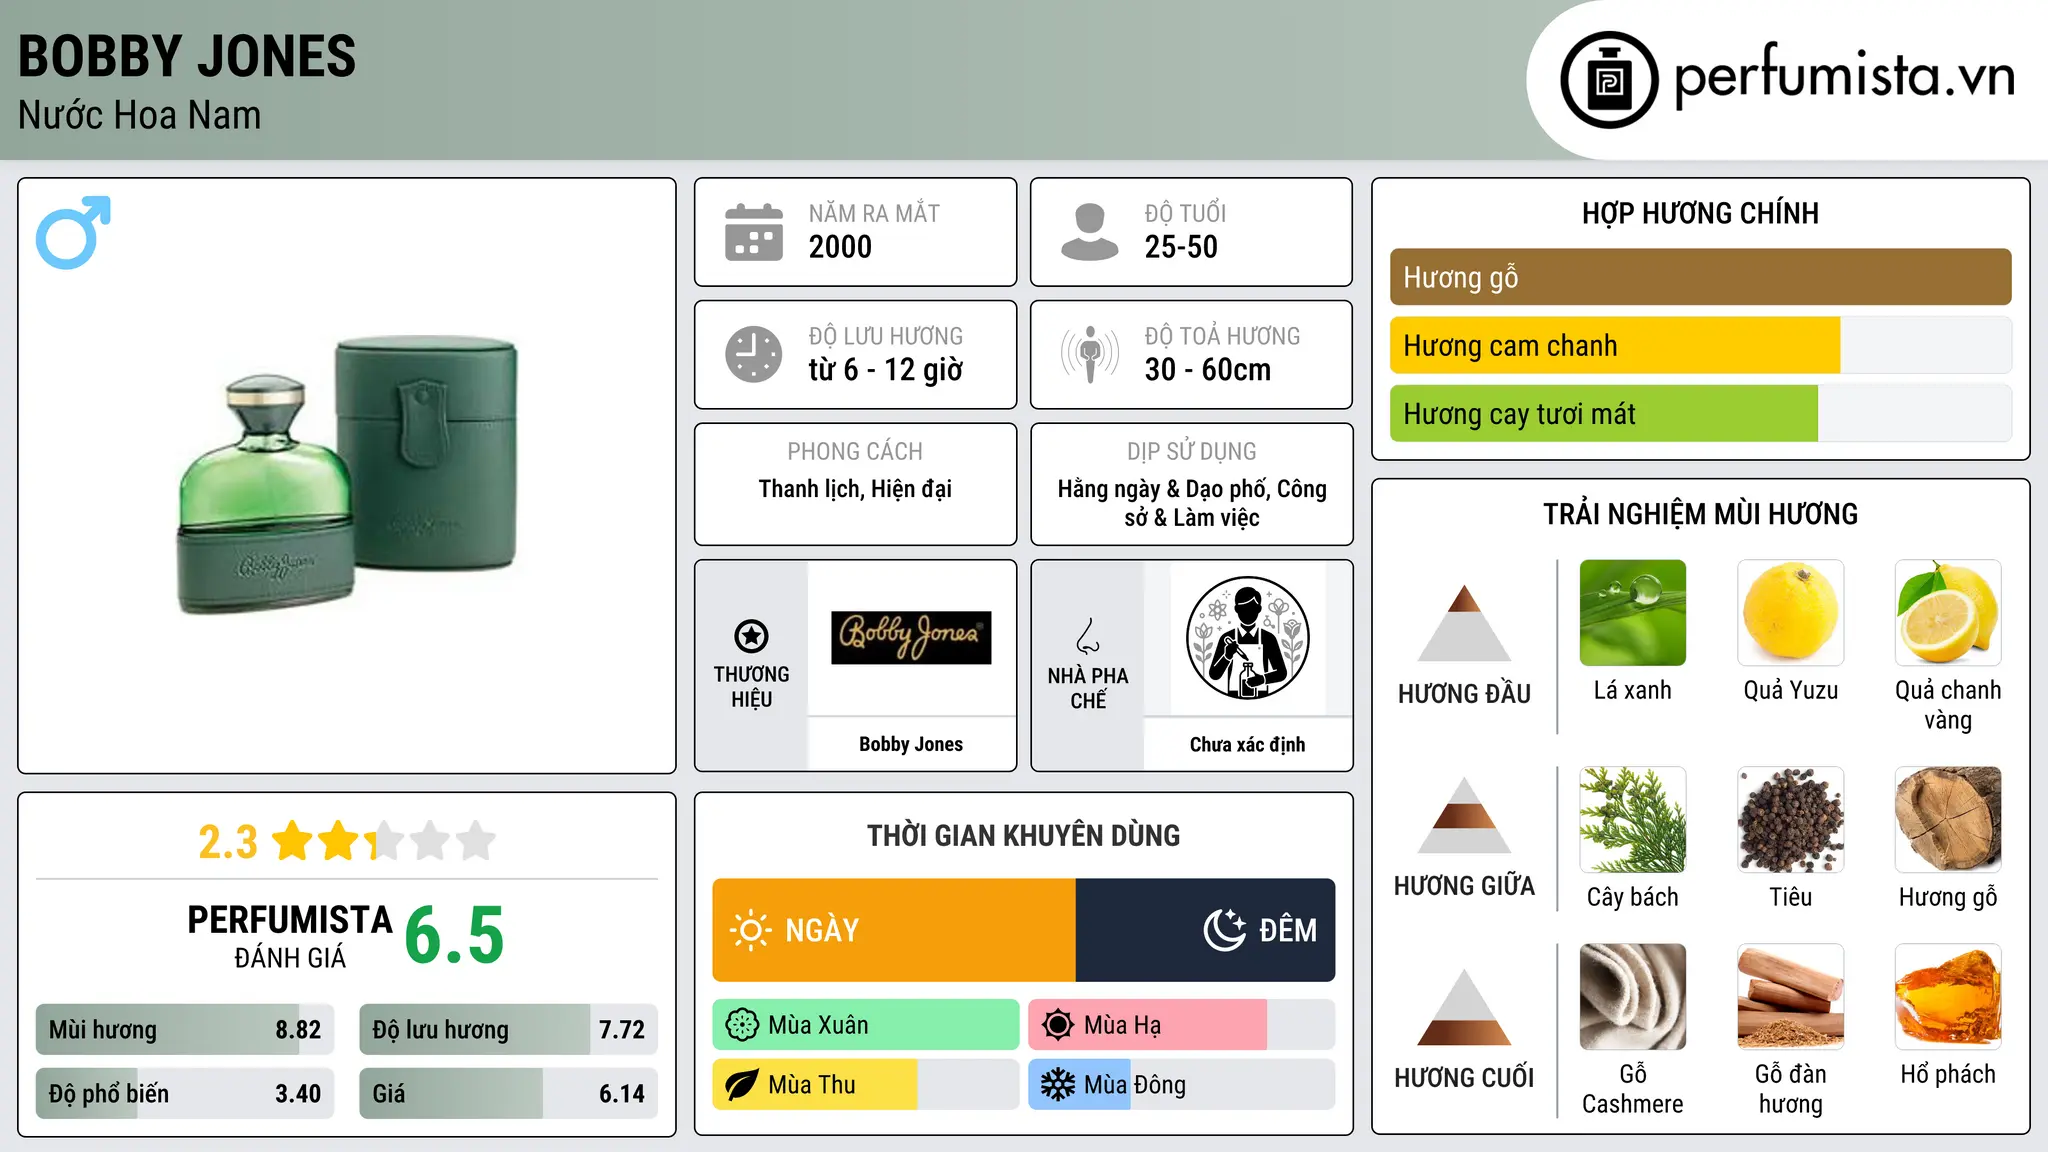
Task: Click the Hương cuối pyramid icon
Action: (x=1464, y=1007)
